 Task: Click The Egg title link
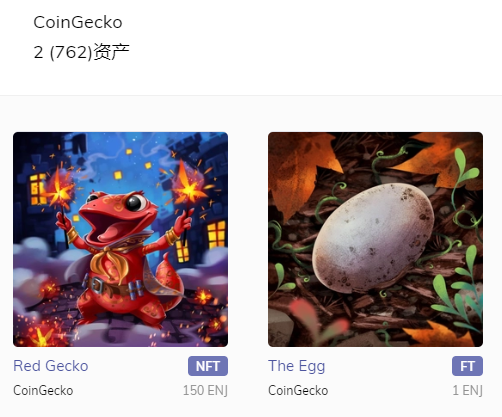coord(296,366)
